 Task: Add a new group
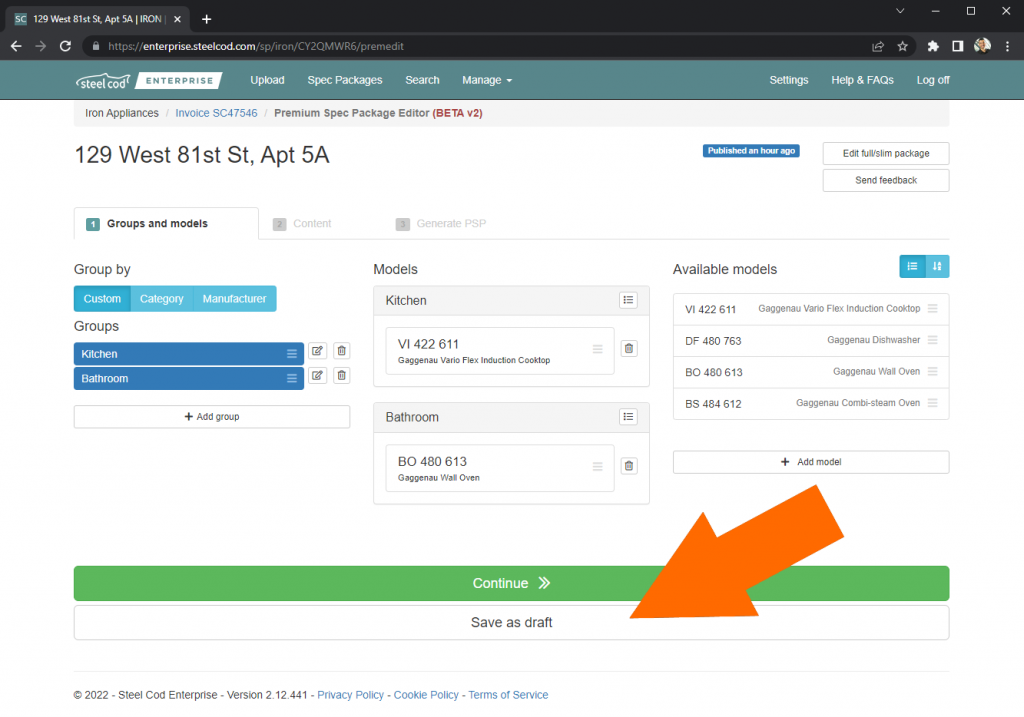[x=212, y=417]
